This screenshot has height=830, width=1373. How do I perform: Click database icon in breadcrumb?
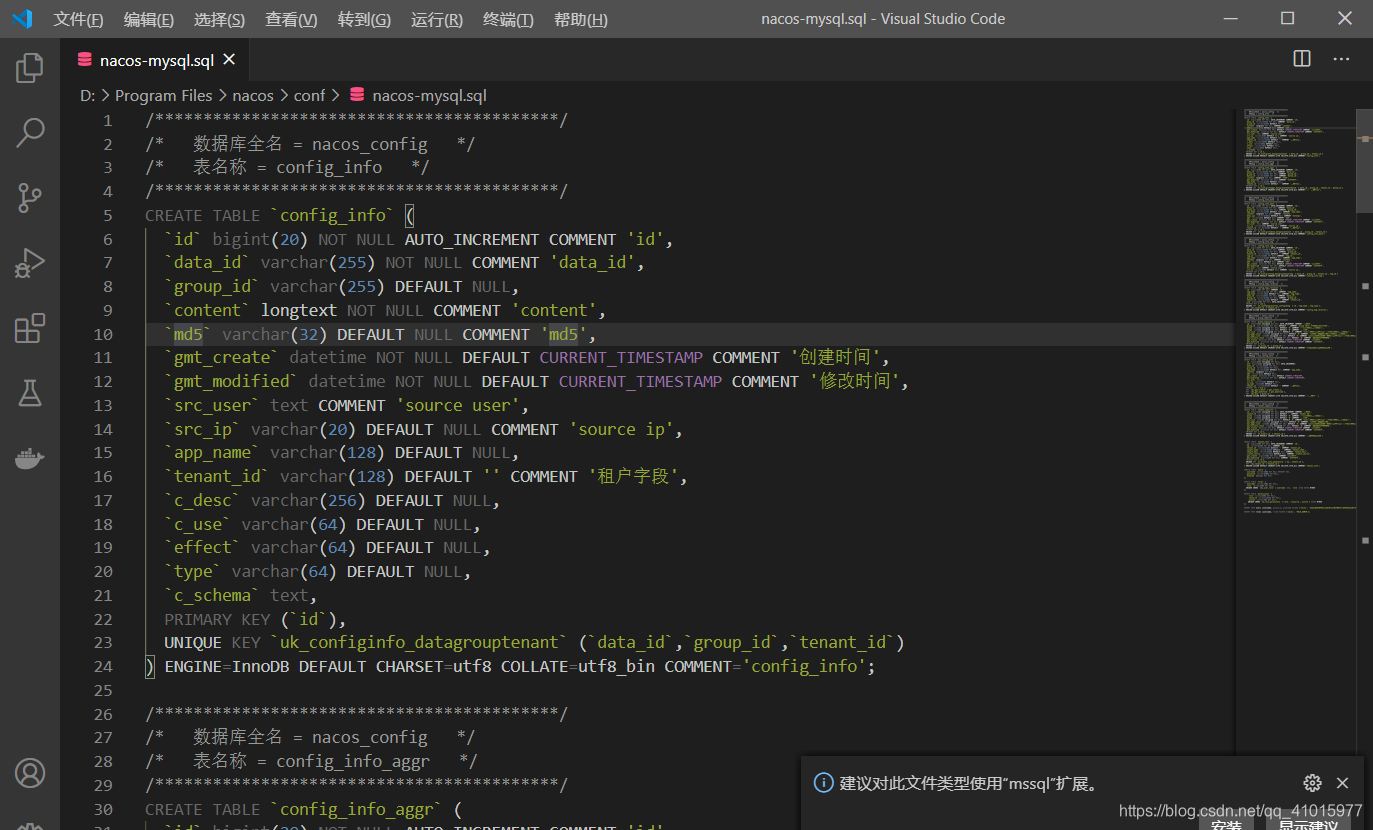tap(357, 96)
